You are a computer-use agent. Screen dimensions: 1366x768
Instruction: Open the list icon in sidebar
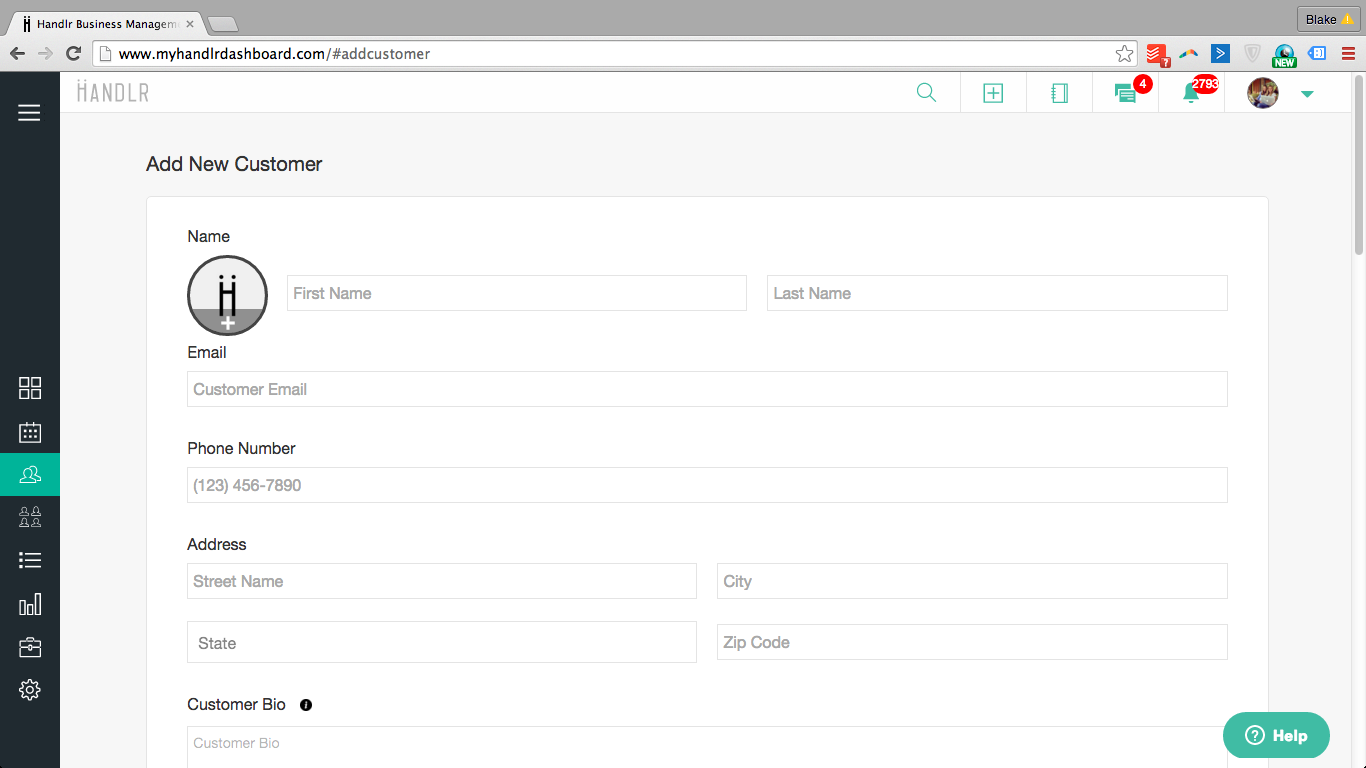coord(30,560)
